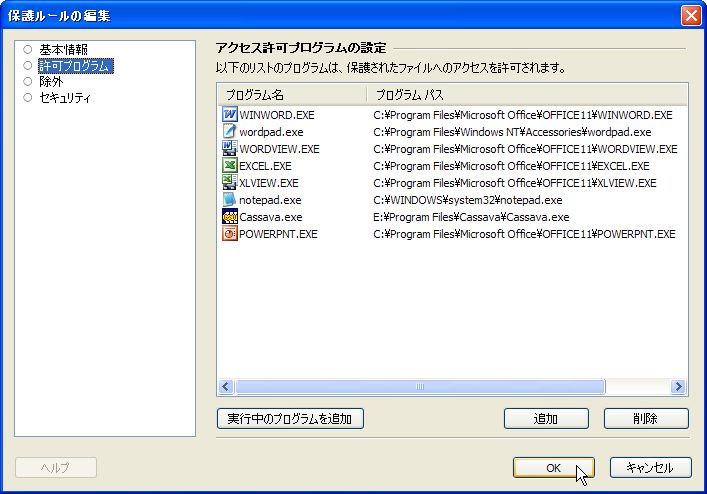Click the 削除 button
The width and height of the screenshot is (707, 494).
point(646,418)
